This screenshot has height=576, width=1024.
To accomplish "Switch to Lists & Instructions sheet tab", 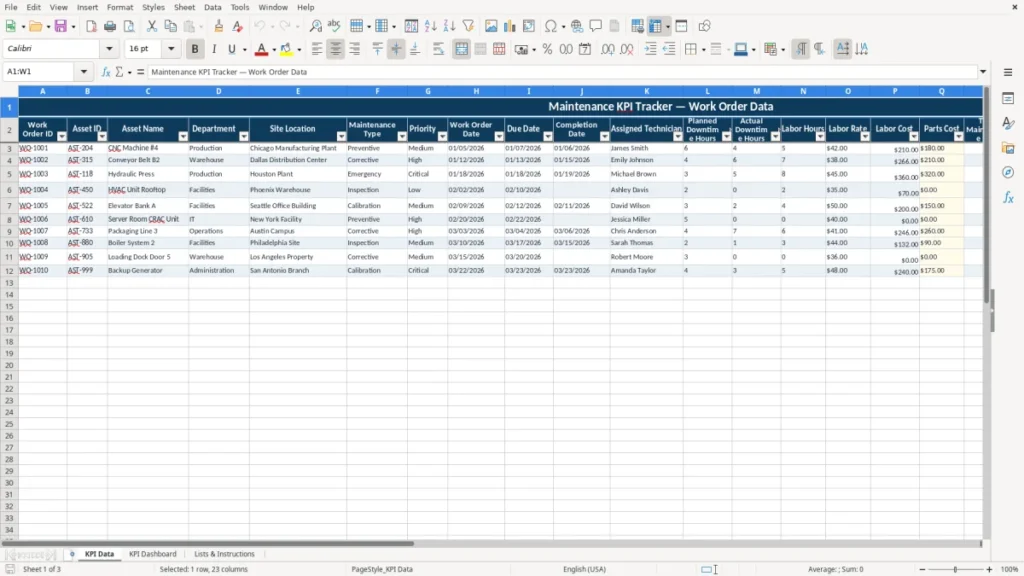I will click(224, 554).
